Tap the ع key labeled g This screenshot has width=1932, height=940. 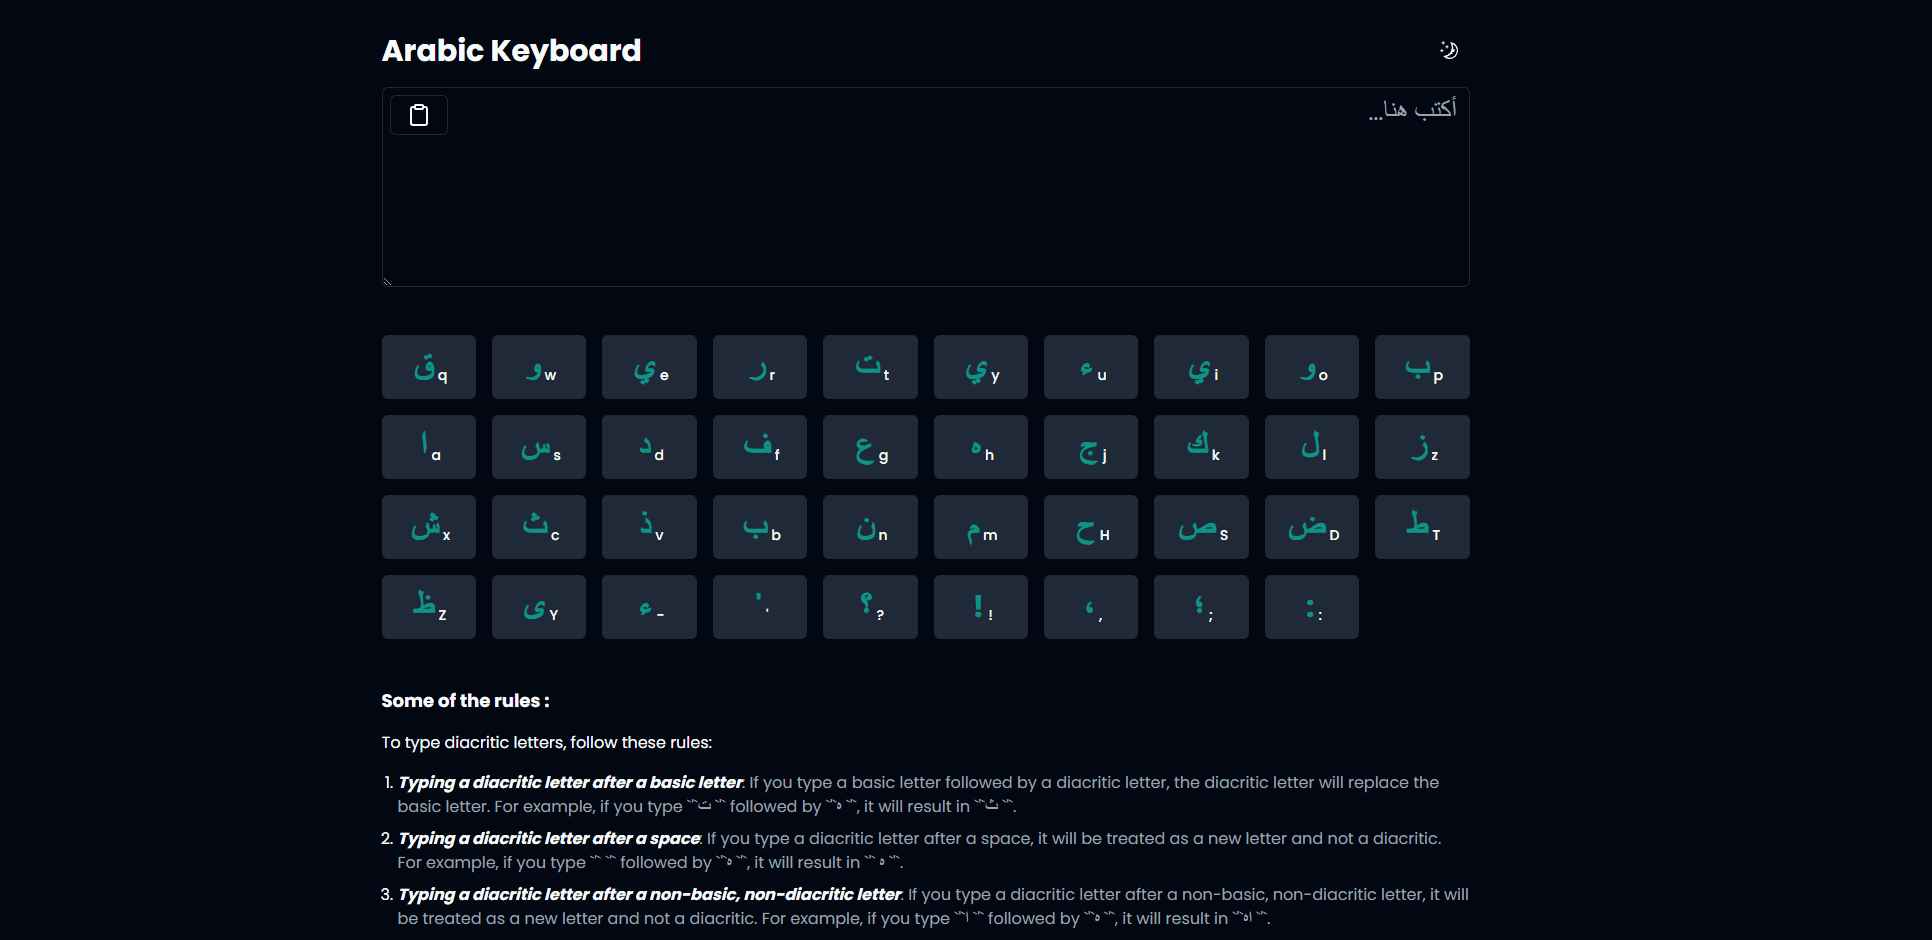(870, 447)
